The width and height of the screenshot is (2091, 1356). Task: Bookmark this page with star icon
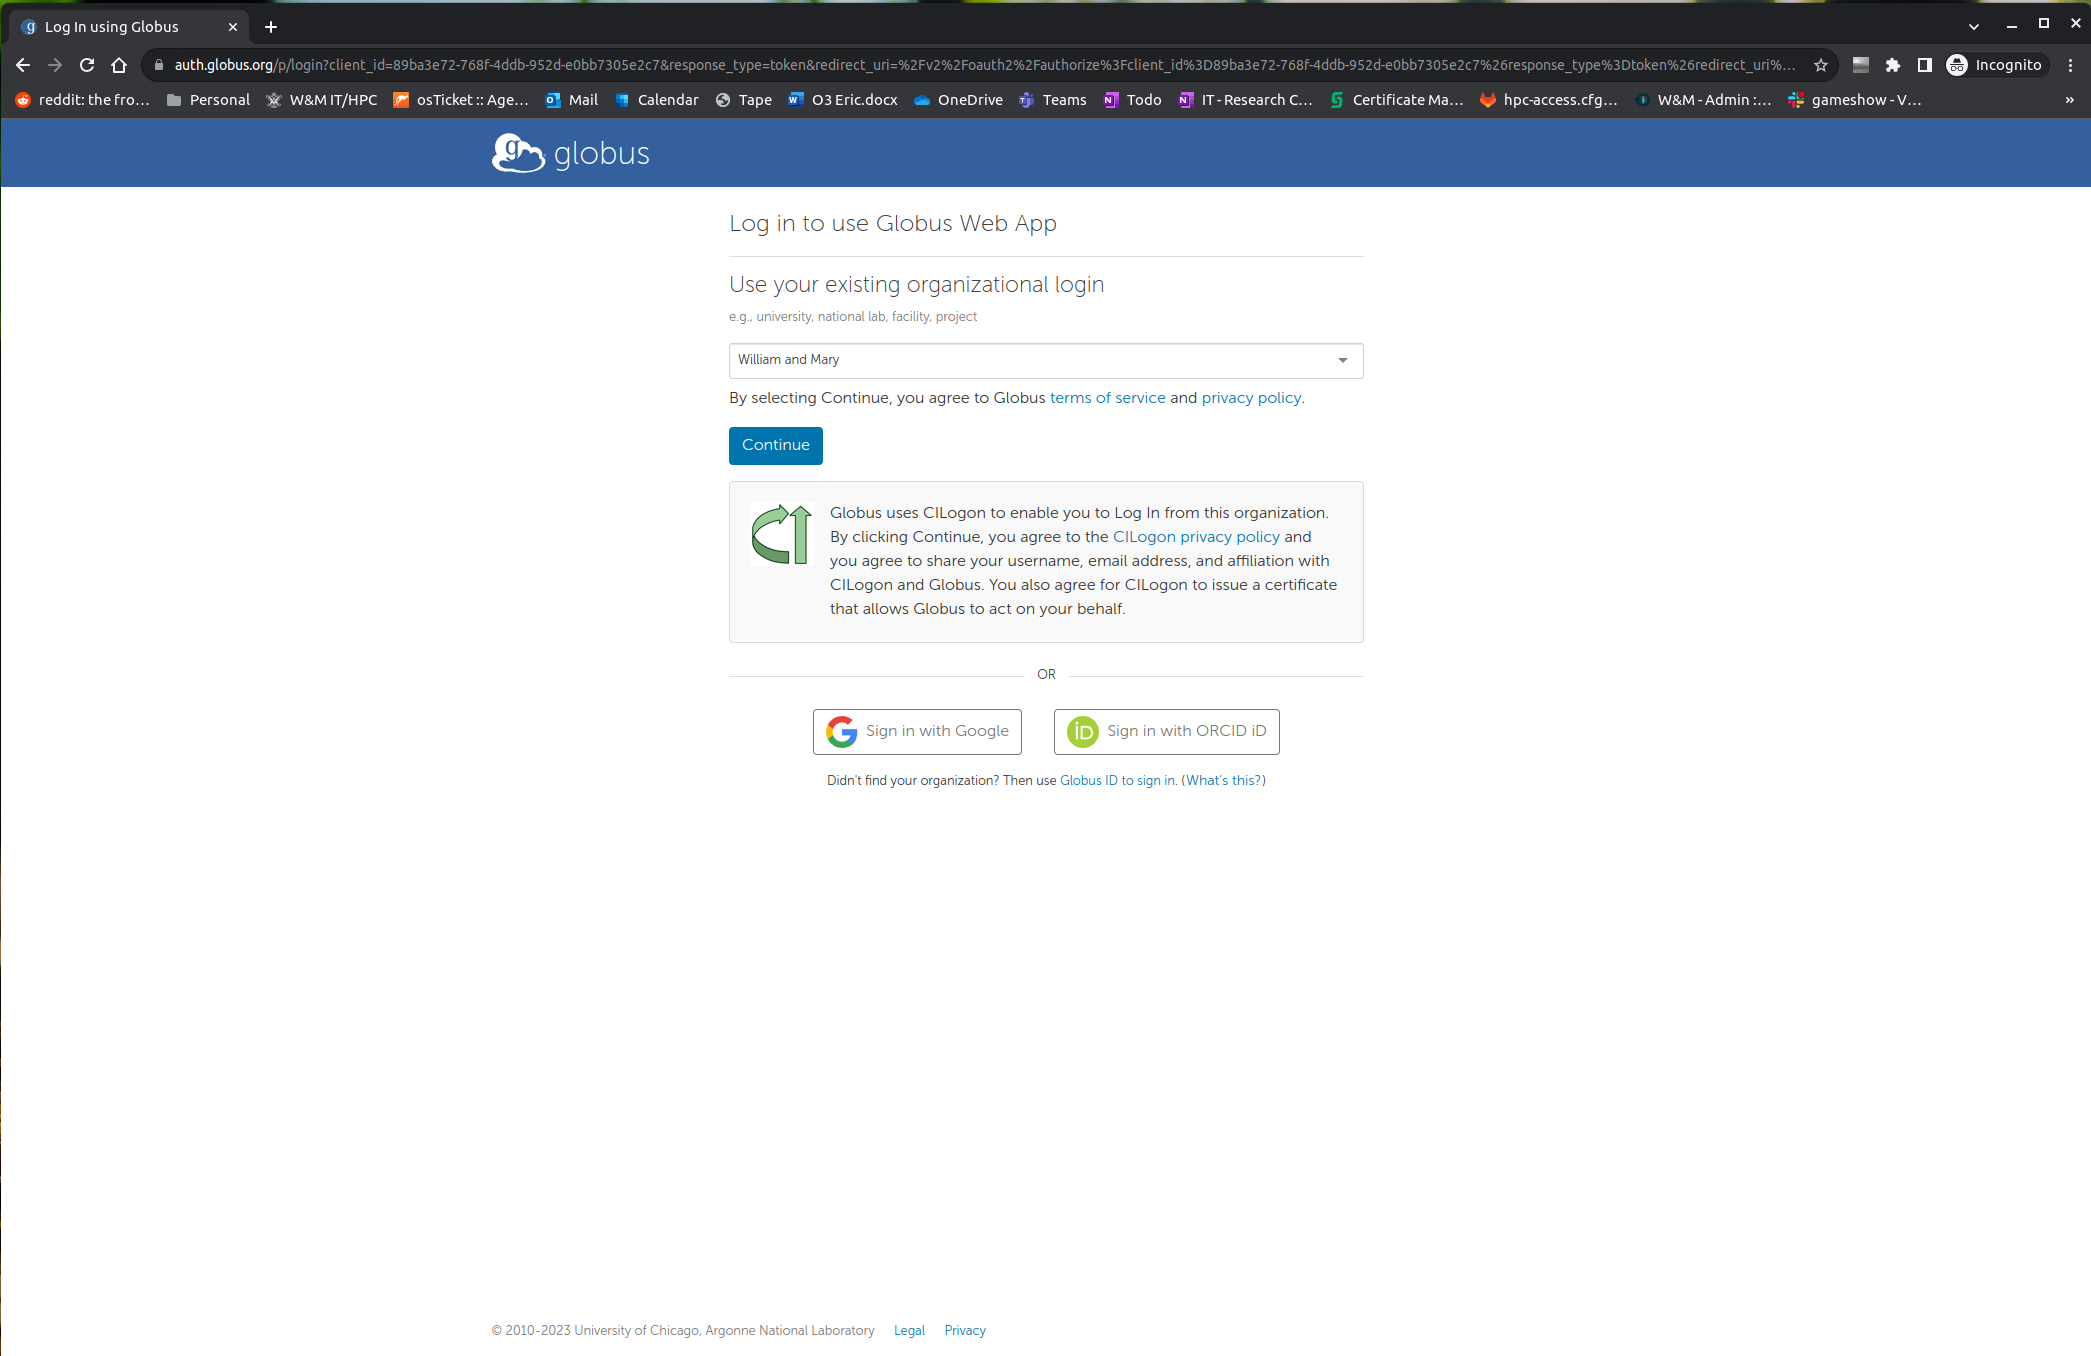(x=1821, y=65)
